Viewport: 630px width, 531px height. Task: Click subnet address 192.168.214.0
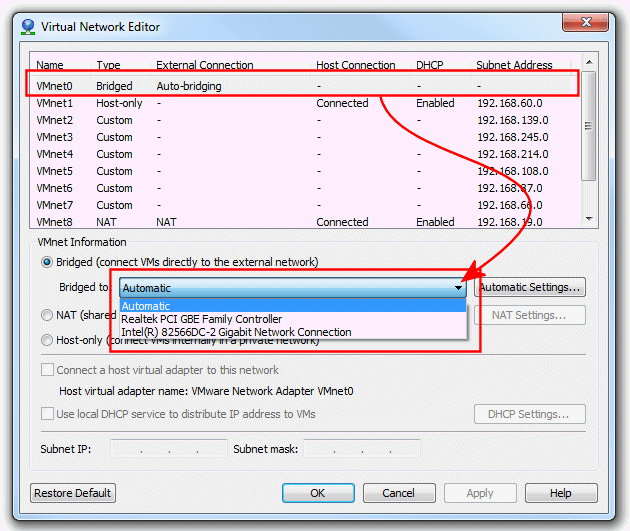pyautogui.click(x=513, y=154)
